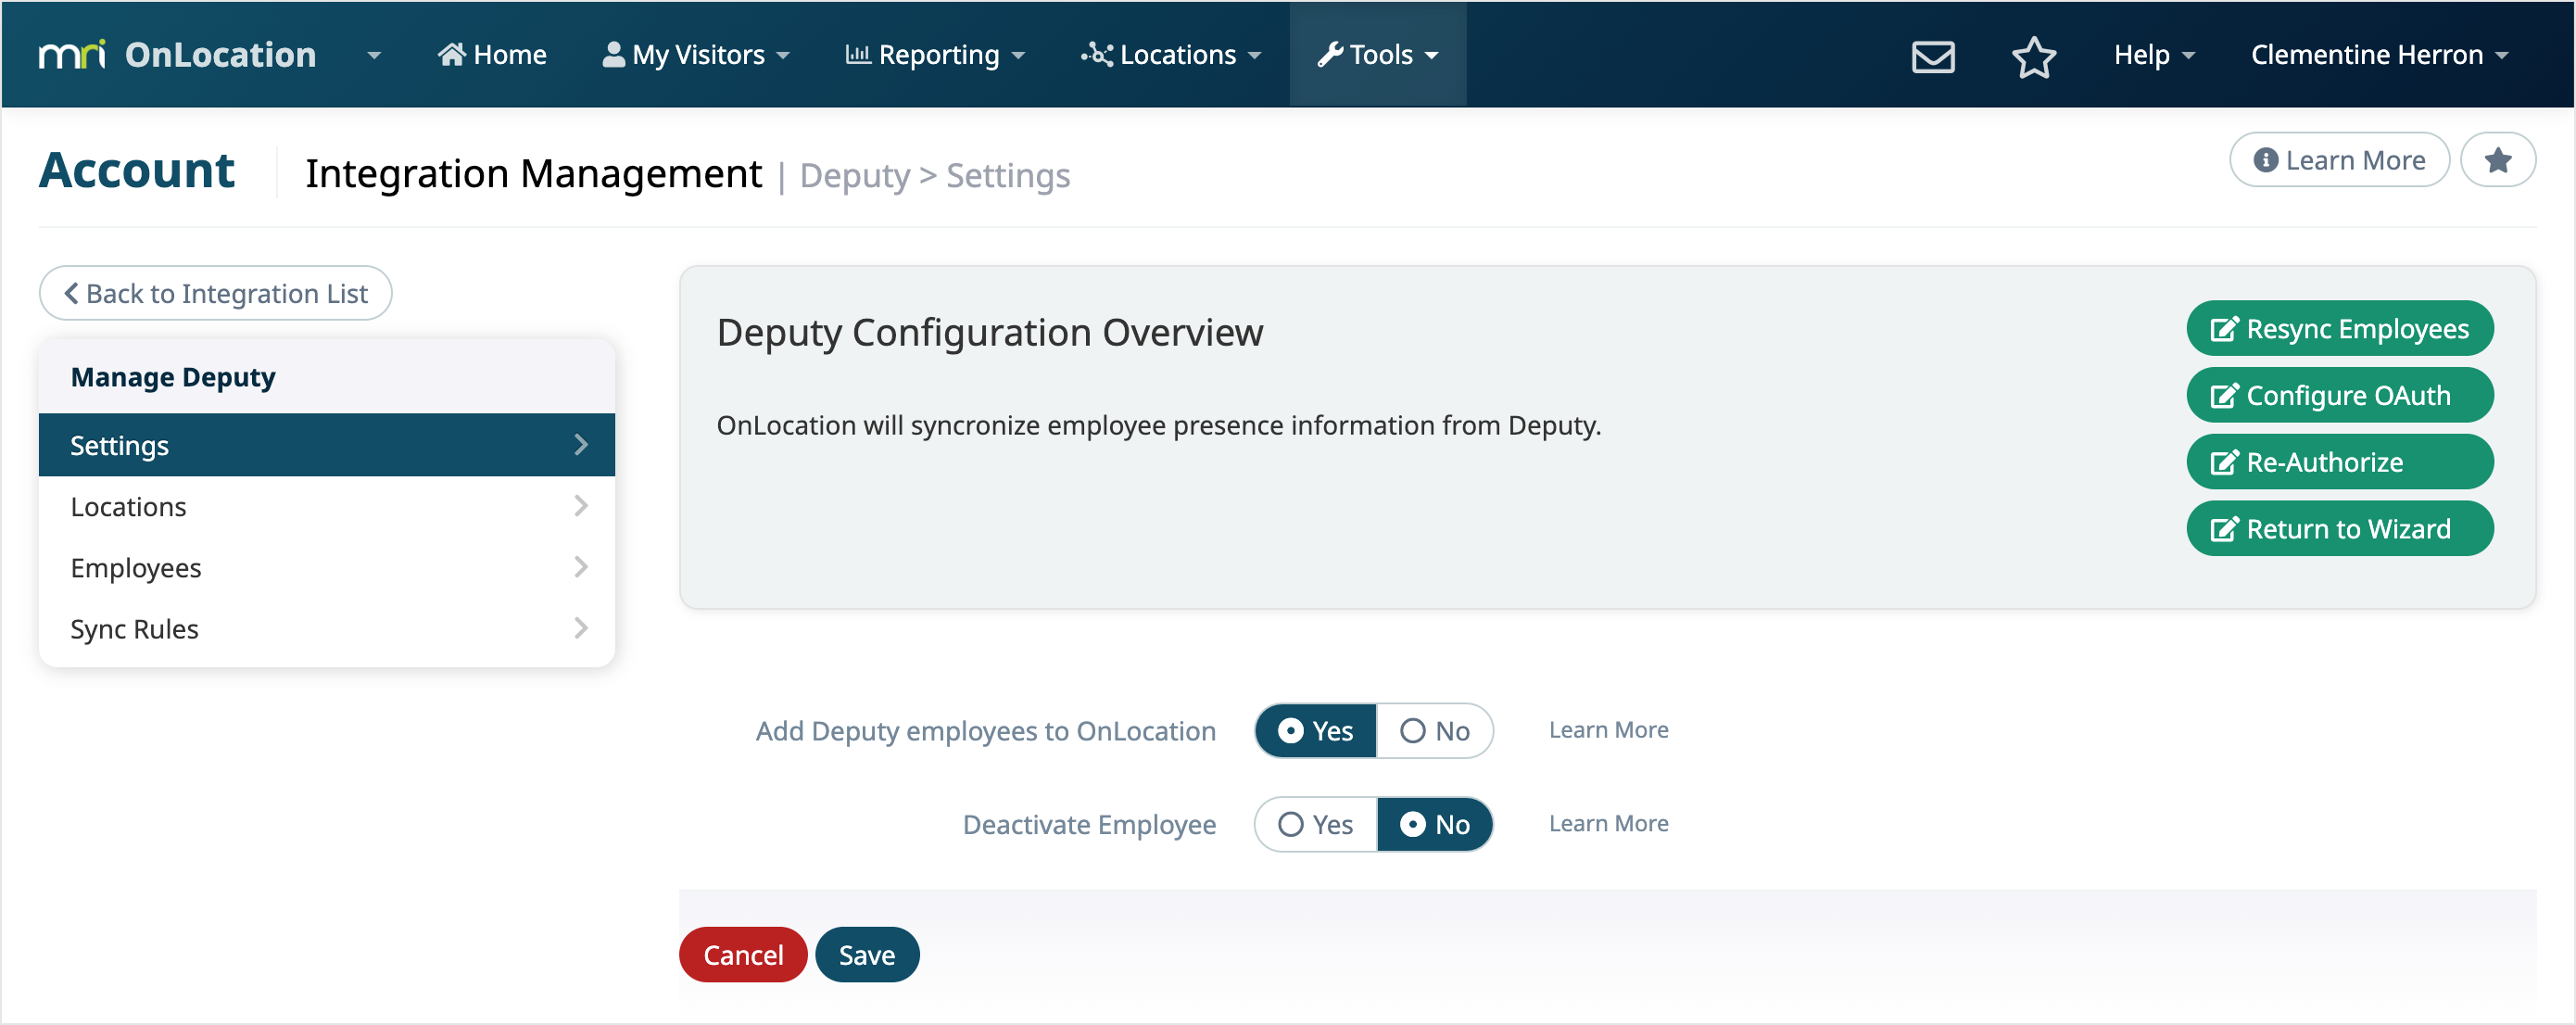This screenshot has width=2576, height=1025.
Task: Click the info icon inside Learn More
Action: coord(2267,160)
